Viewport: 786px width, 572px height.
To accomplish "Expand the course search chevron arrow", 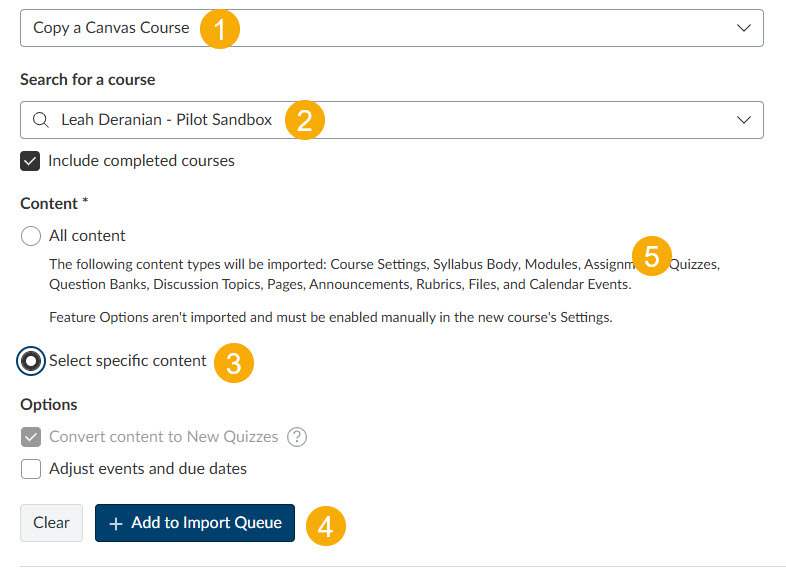I will (x=743, y=120).
